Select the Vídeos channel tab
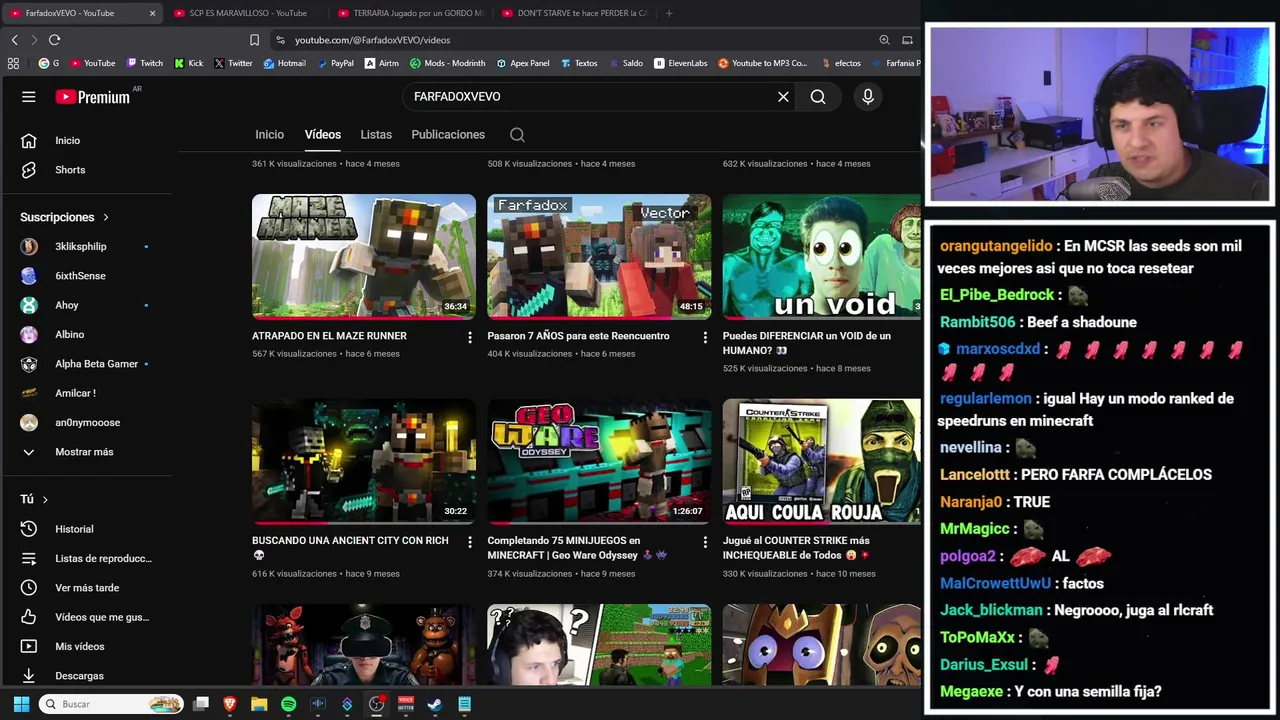Viewport: 1280px width, 720px height. (323, 135)
